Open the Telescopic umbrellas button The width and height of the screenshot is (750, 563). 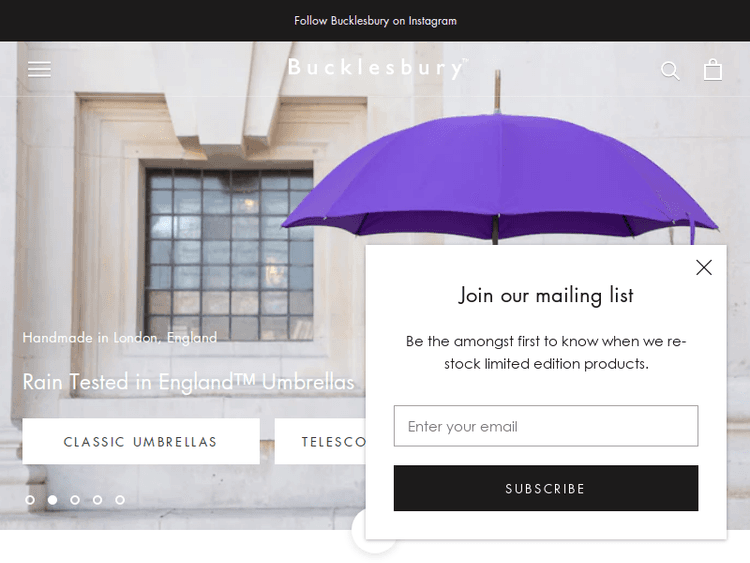(x=320, y=442)
